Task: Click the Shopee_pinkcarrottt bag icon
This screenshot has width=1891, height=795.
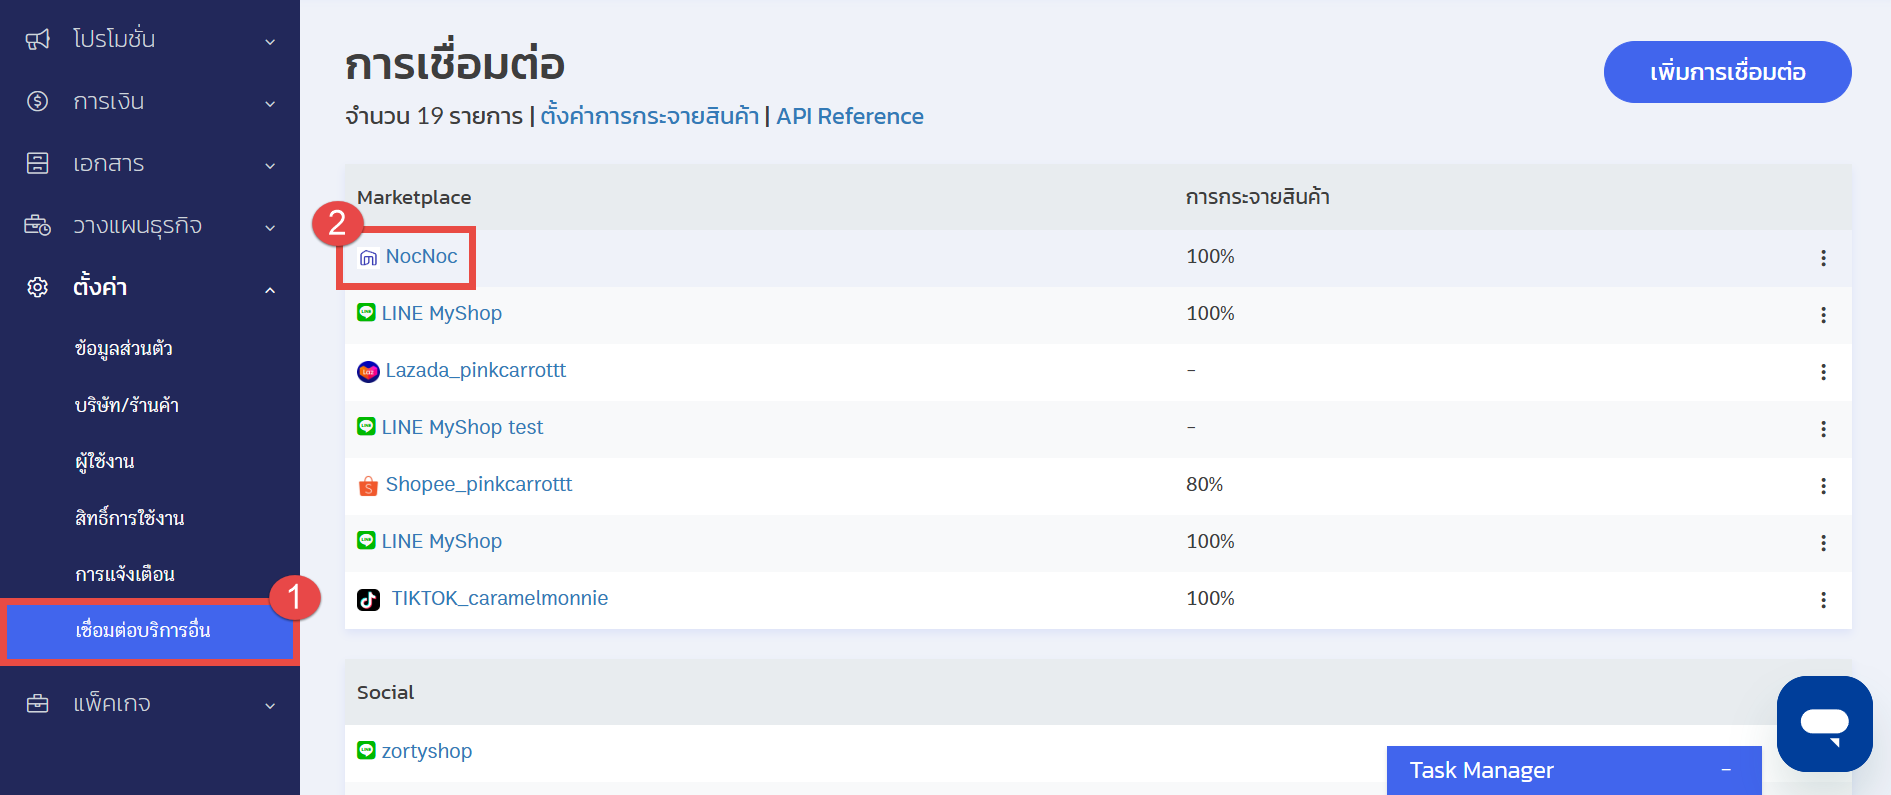Action: (368, 486)
